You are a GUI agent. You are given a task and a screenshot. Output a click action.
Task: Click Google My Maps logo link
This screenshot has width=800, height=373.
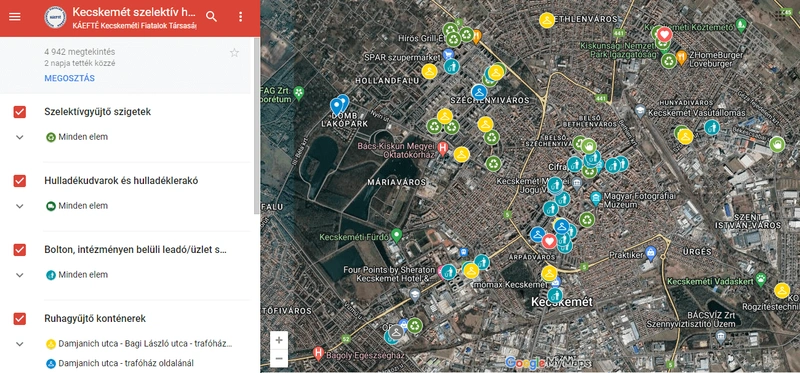click(548, 363)
